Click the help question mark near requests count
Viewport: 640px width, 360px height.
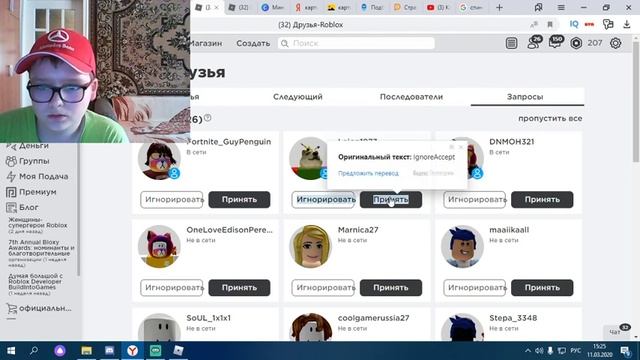coord(208,118)
